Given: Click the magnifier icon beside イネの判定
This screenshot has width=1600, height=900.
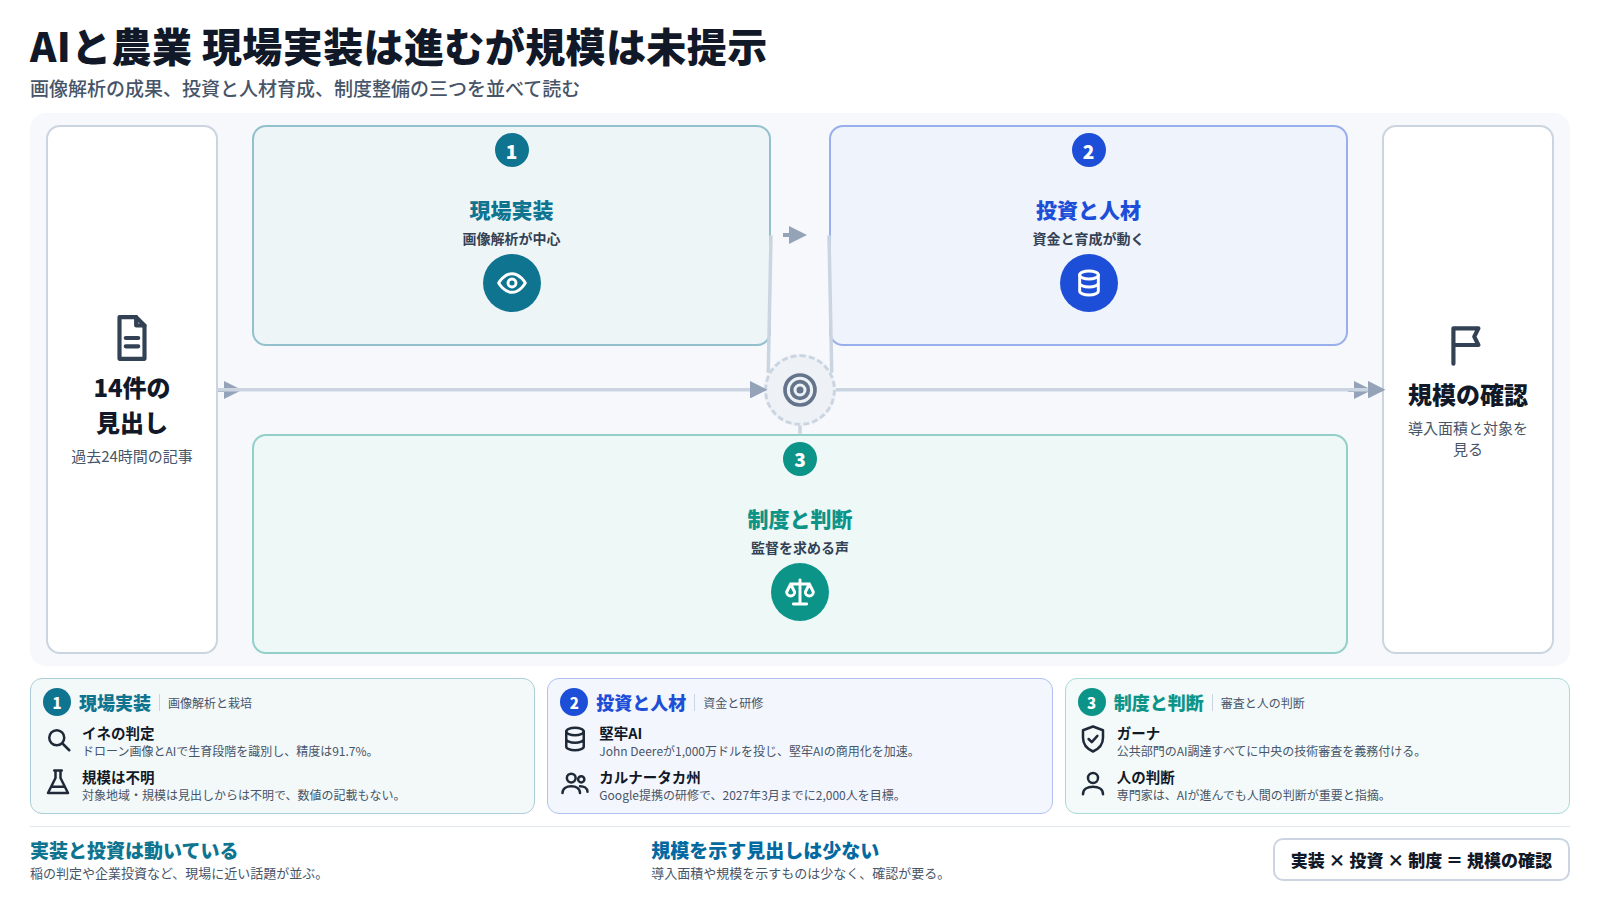Looking at the screenshot, I should [59, 740].
